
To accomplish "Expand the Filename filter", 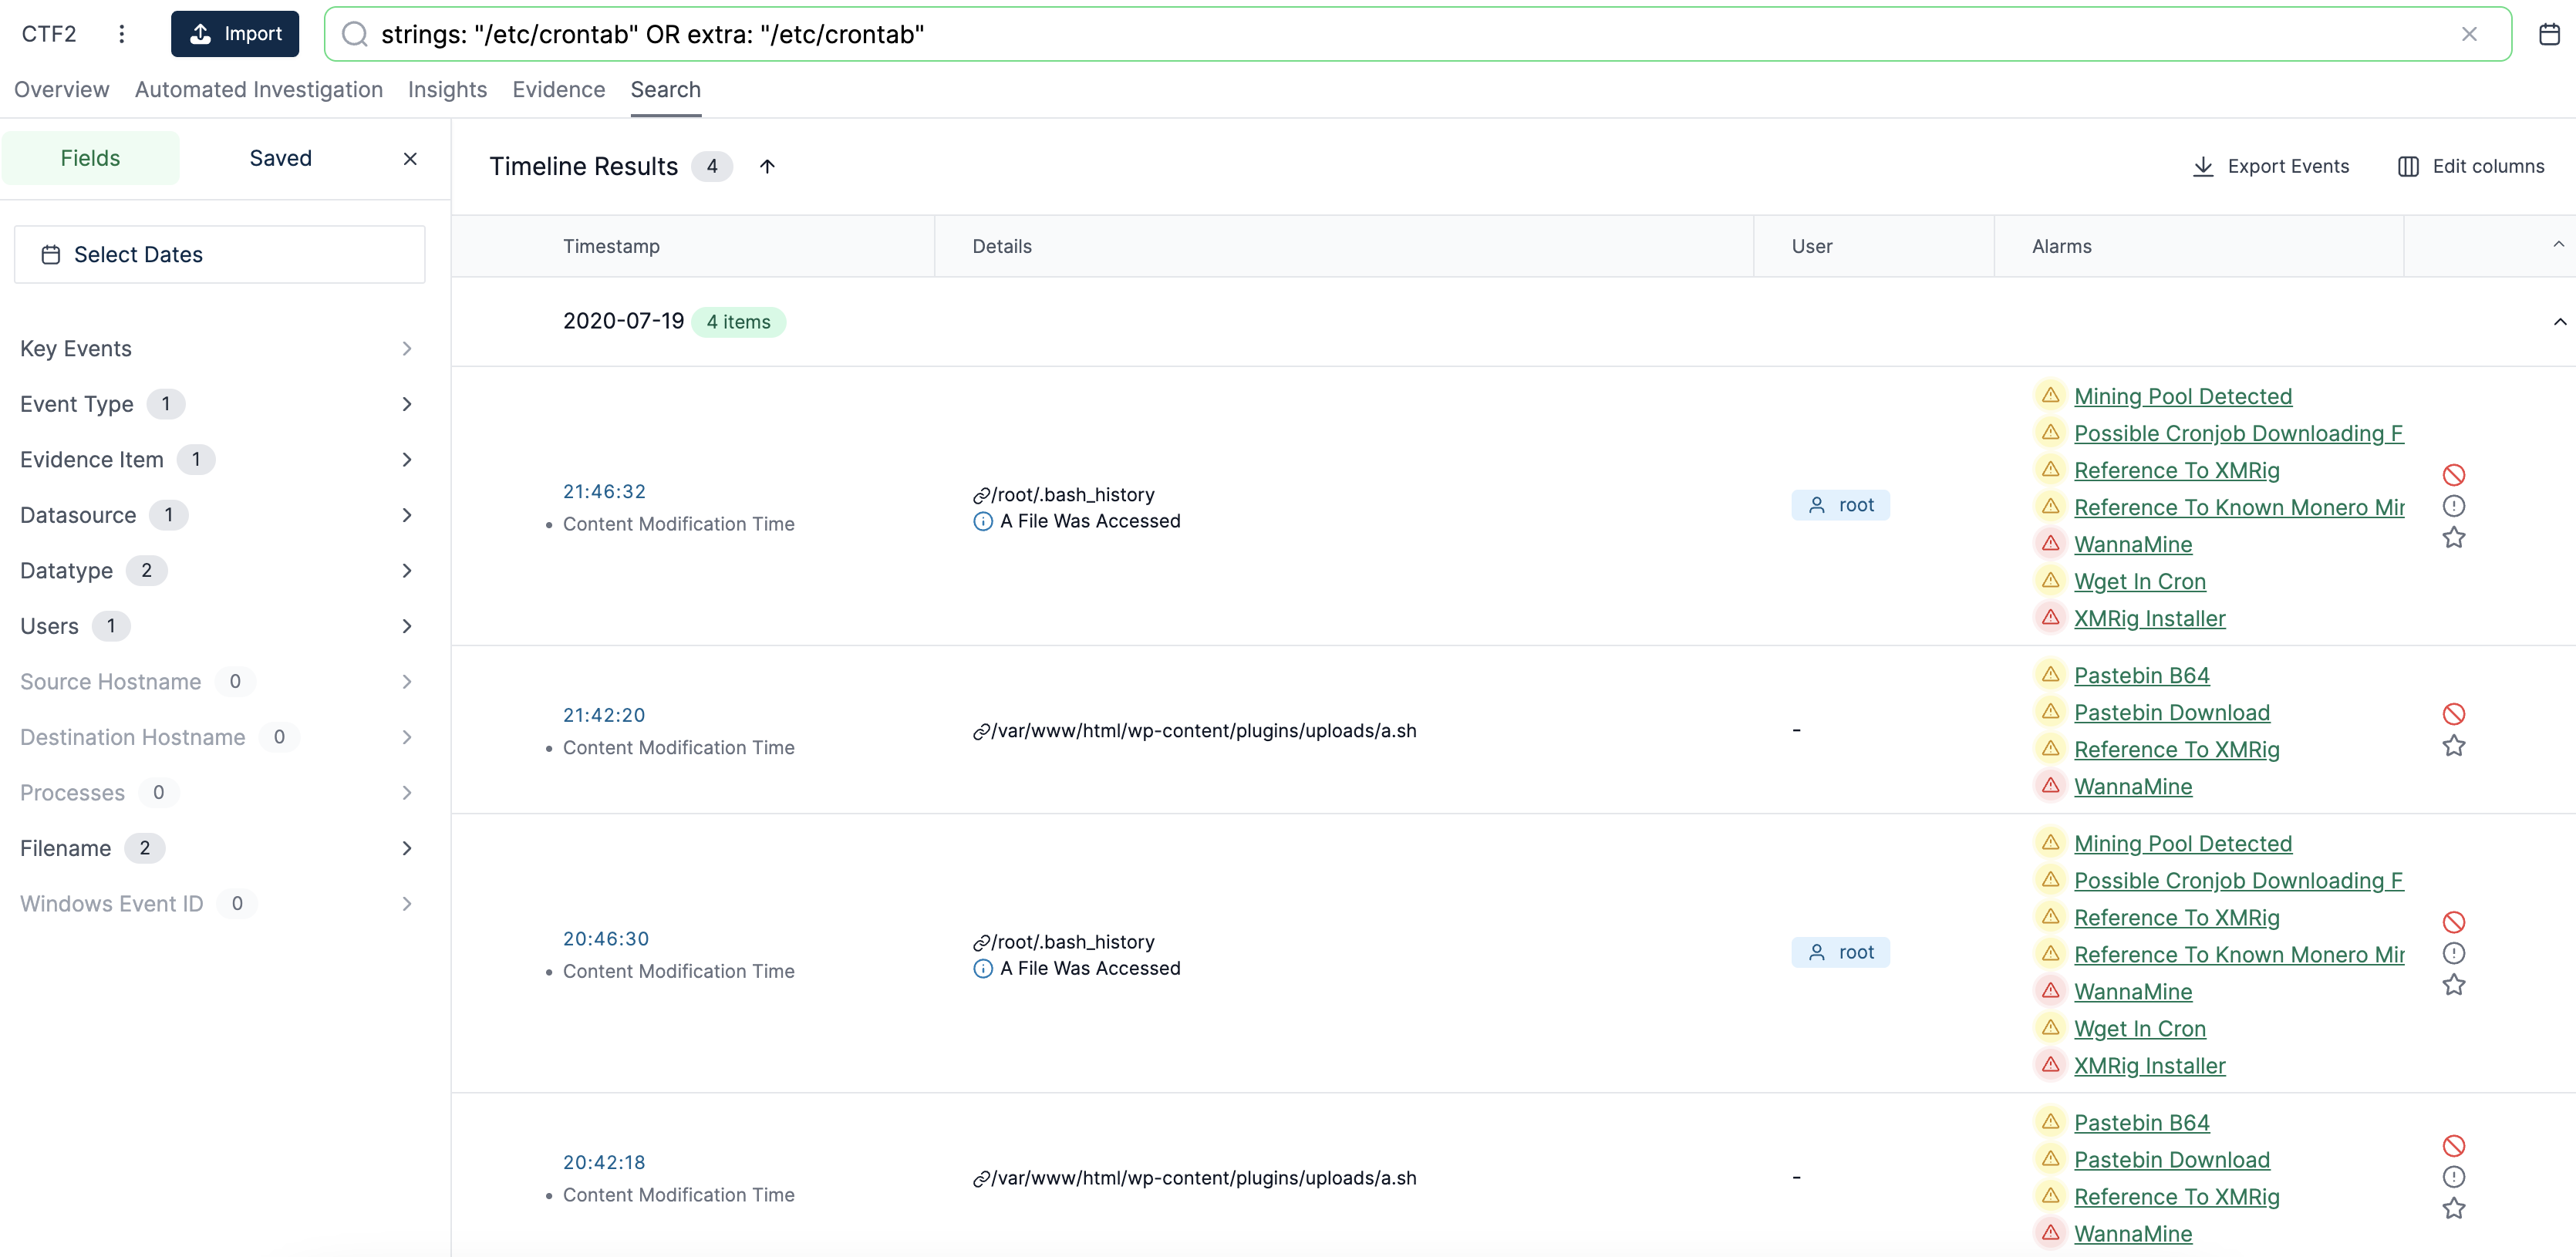I will tap(216, 848).
